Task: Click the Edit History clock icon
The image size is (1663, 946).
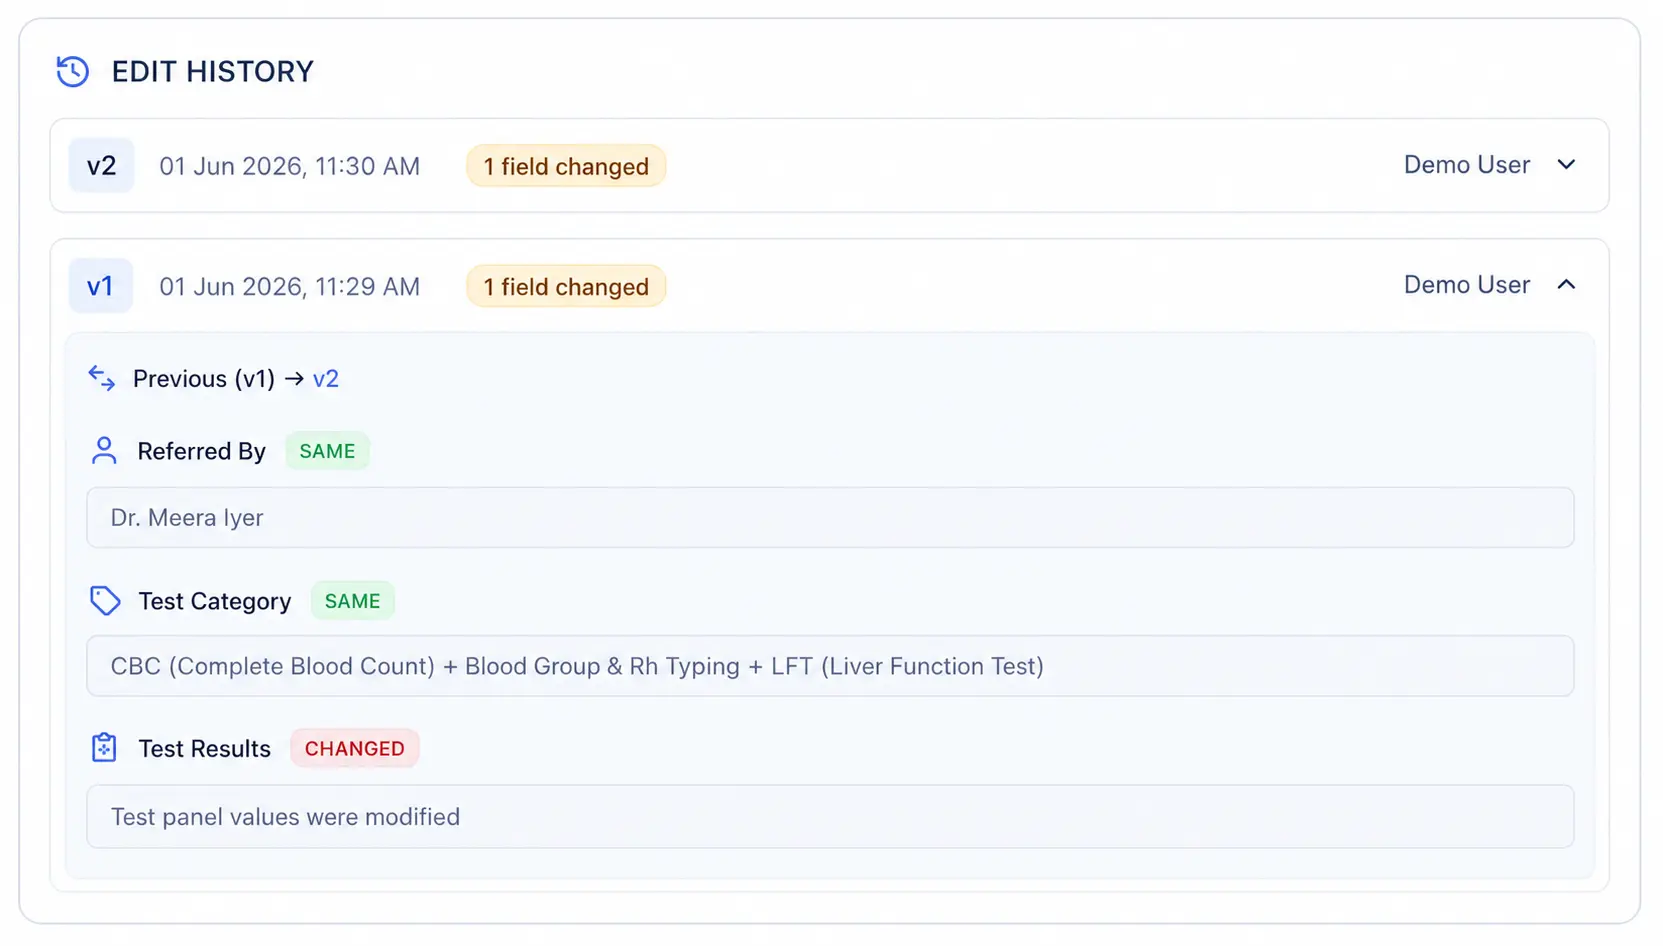Action: click(x=72, y=72)
